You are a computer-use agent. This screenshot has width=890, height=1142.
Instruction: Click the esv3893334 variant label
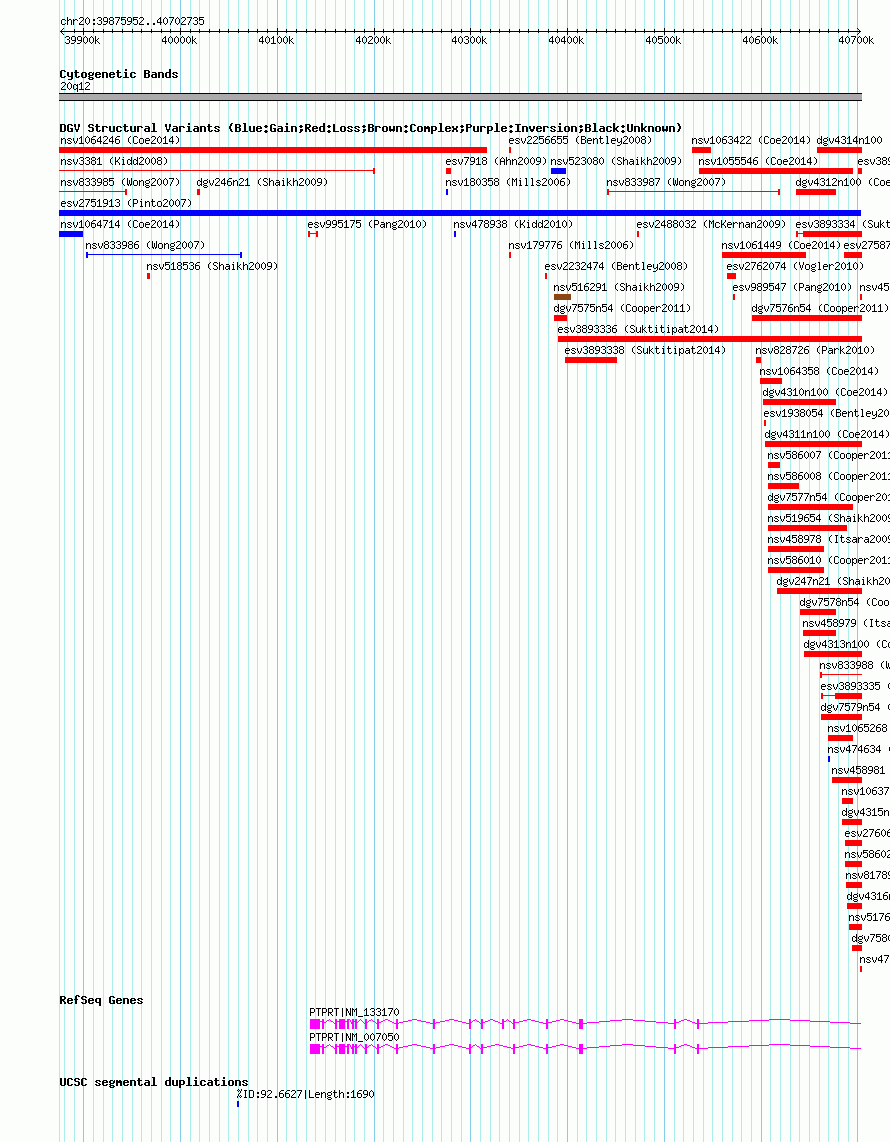[x=842, y=224]
